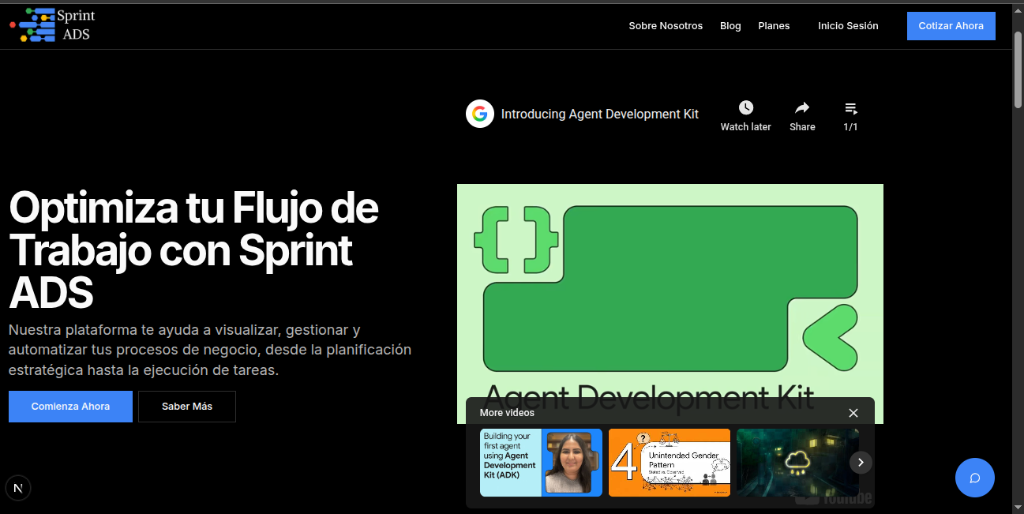Open the rainy cloud video thumbnail
Image resolution: width=1024 pixels, height=514 pixels.
[797, 462]
